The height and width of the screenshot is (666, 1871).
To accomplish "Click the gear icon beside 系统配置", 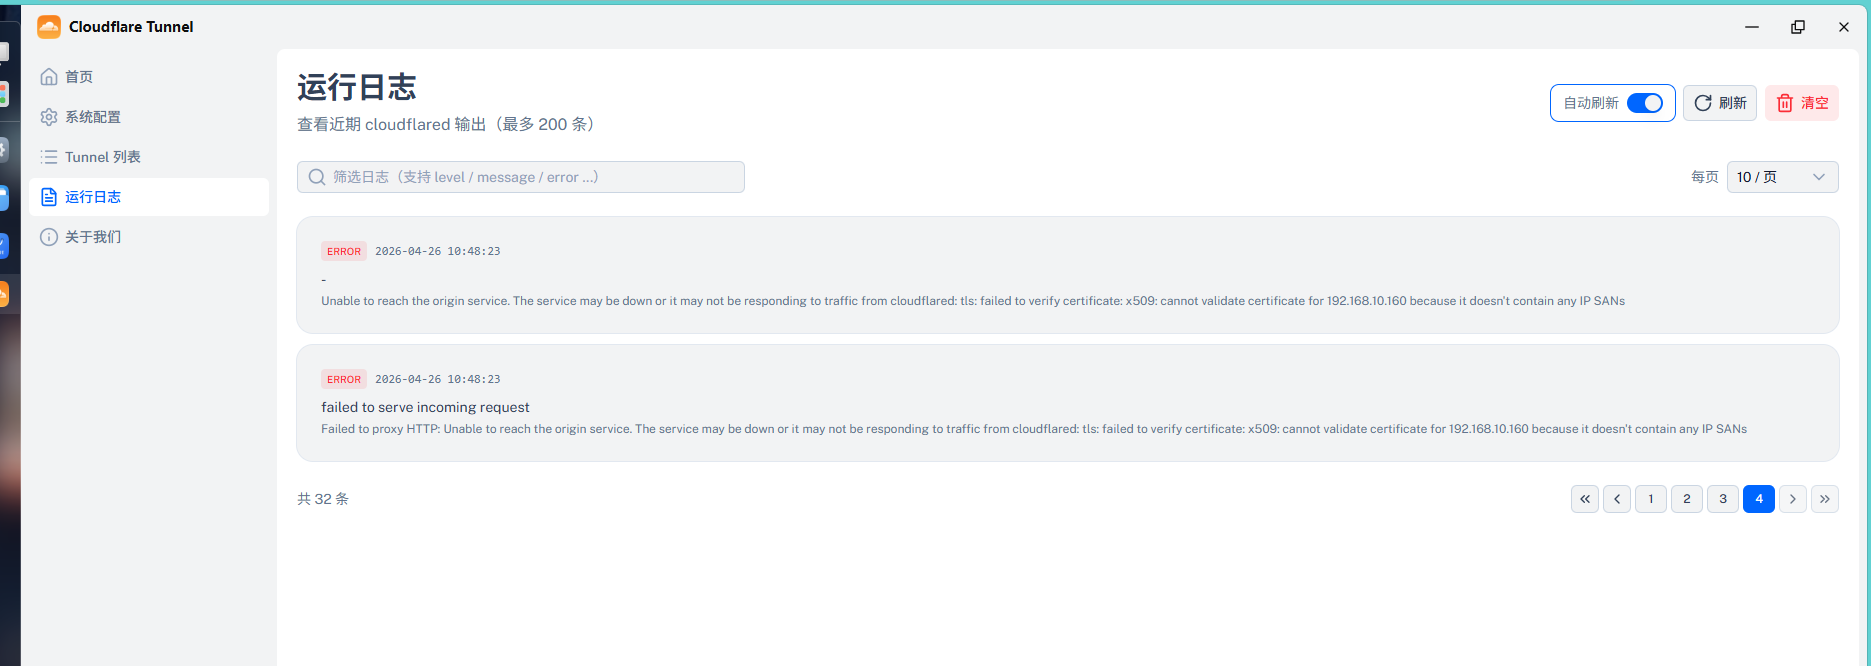I will click(49, 117).
